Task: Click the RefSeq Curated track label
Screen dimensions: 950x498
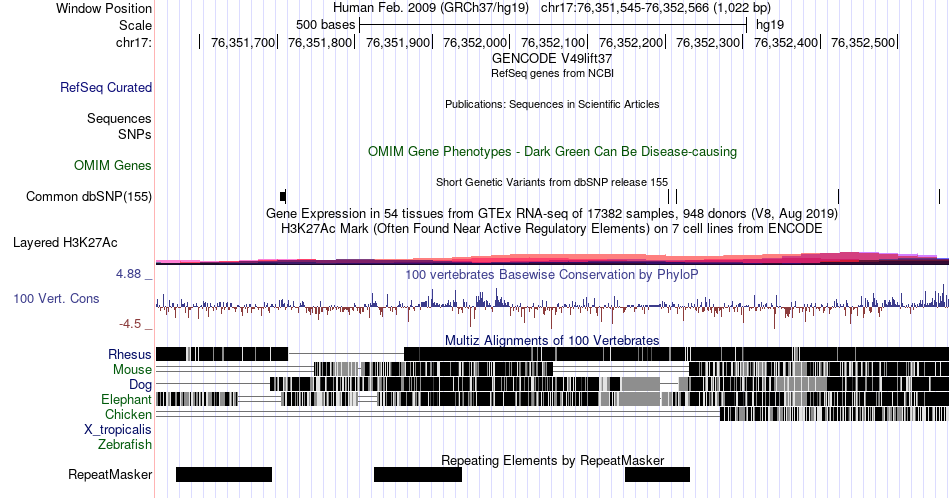Action: [106, 87]
